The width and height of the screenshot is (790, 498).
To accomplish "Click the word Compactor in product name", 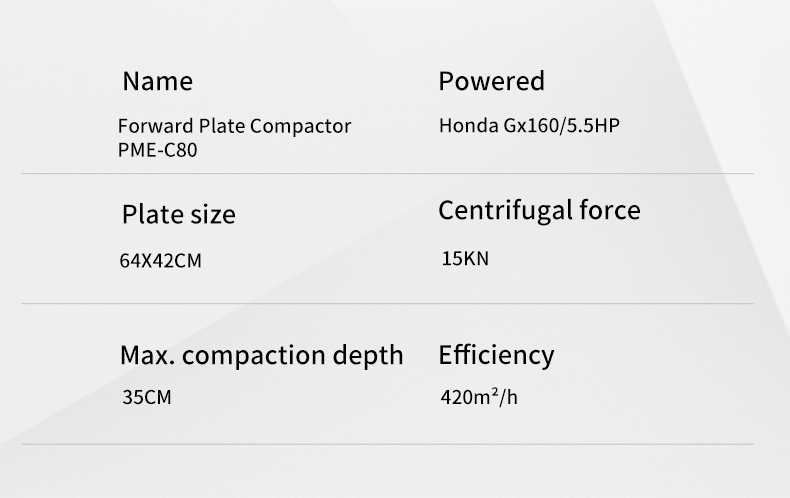I will [300, 127].
